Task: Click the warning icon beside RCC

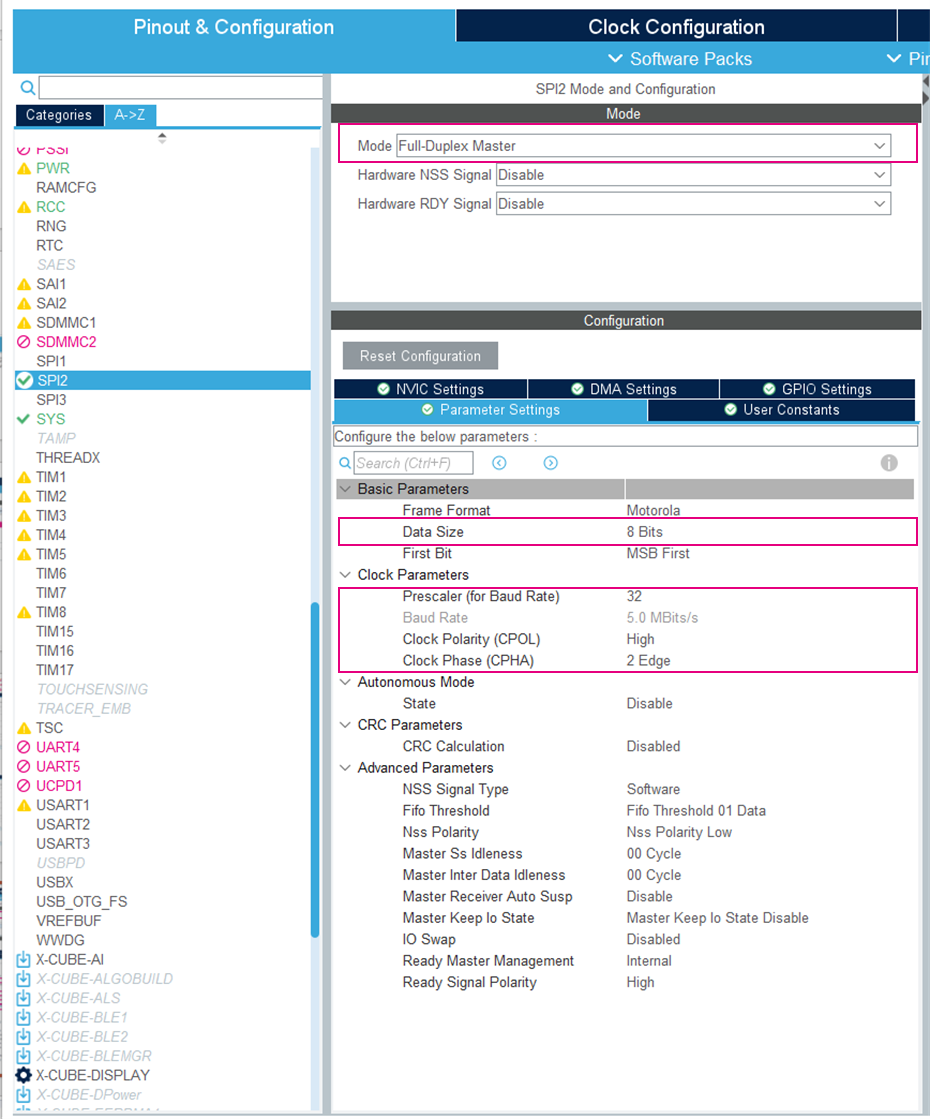Action: pos(24,207)
